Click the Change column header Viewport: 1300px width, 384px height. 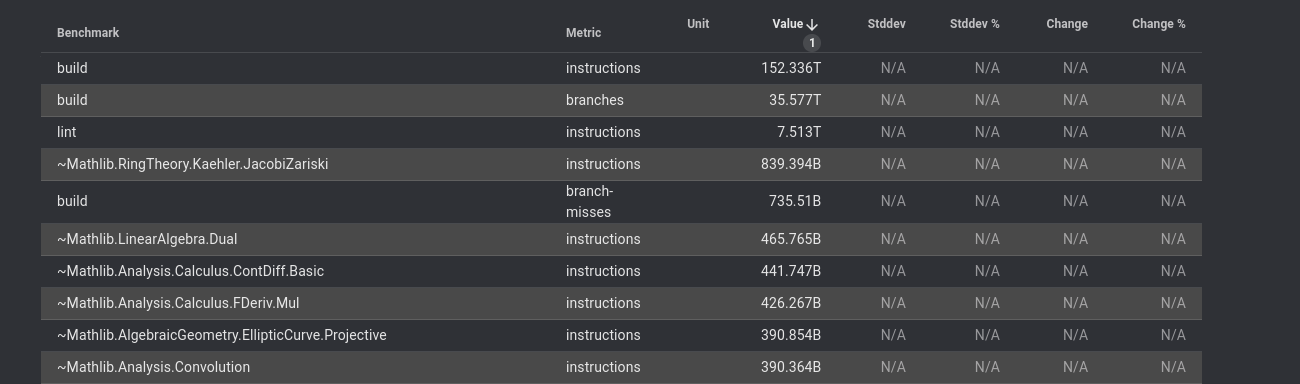click(x=1067, y=24)
